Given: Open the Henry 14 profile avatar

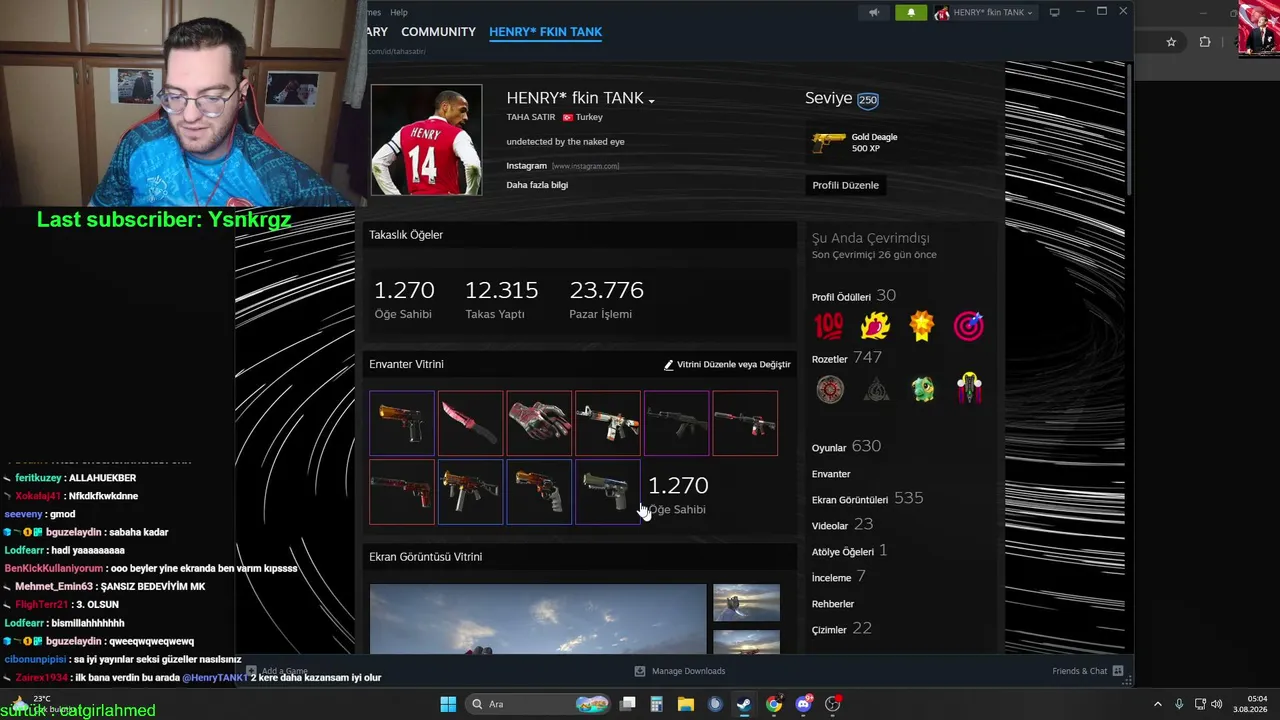Looking at the screenshot, I should click(427, 140).
